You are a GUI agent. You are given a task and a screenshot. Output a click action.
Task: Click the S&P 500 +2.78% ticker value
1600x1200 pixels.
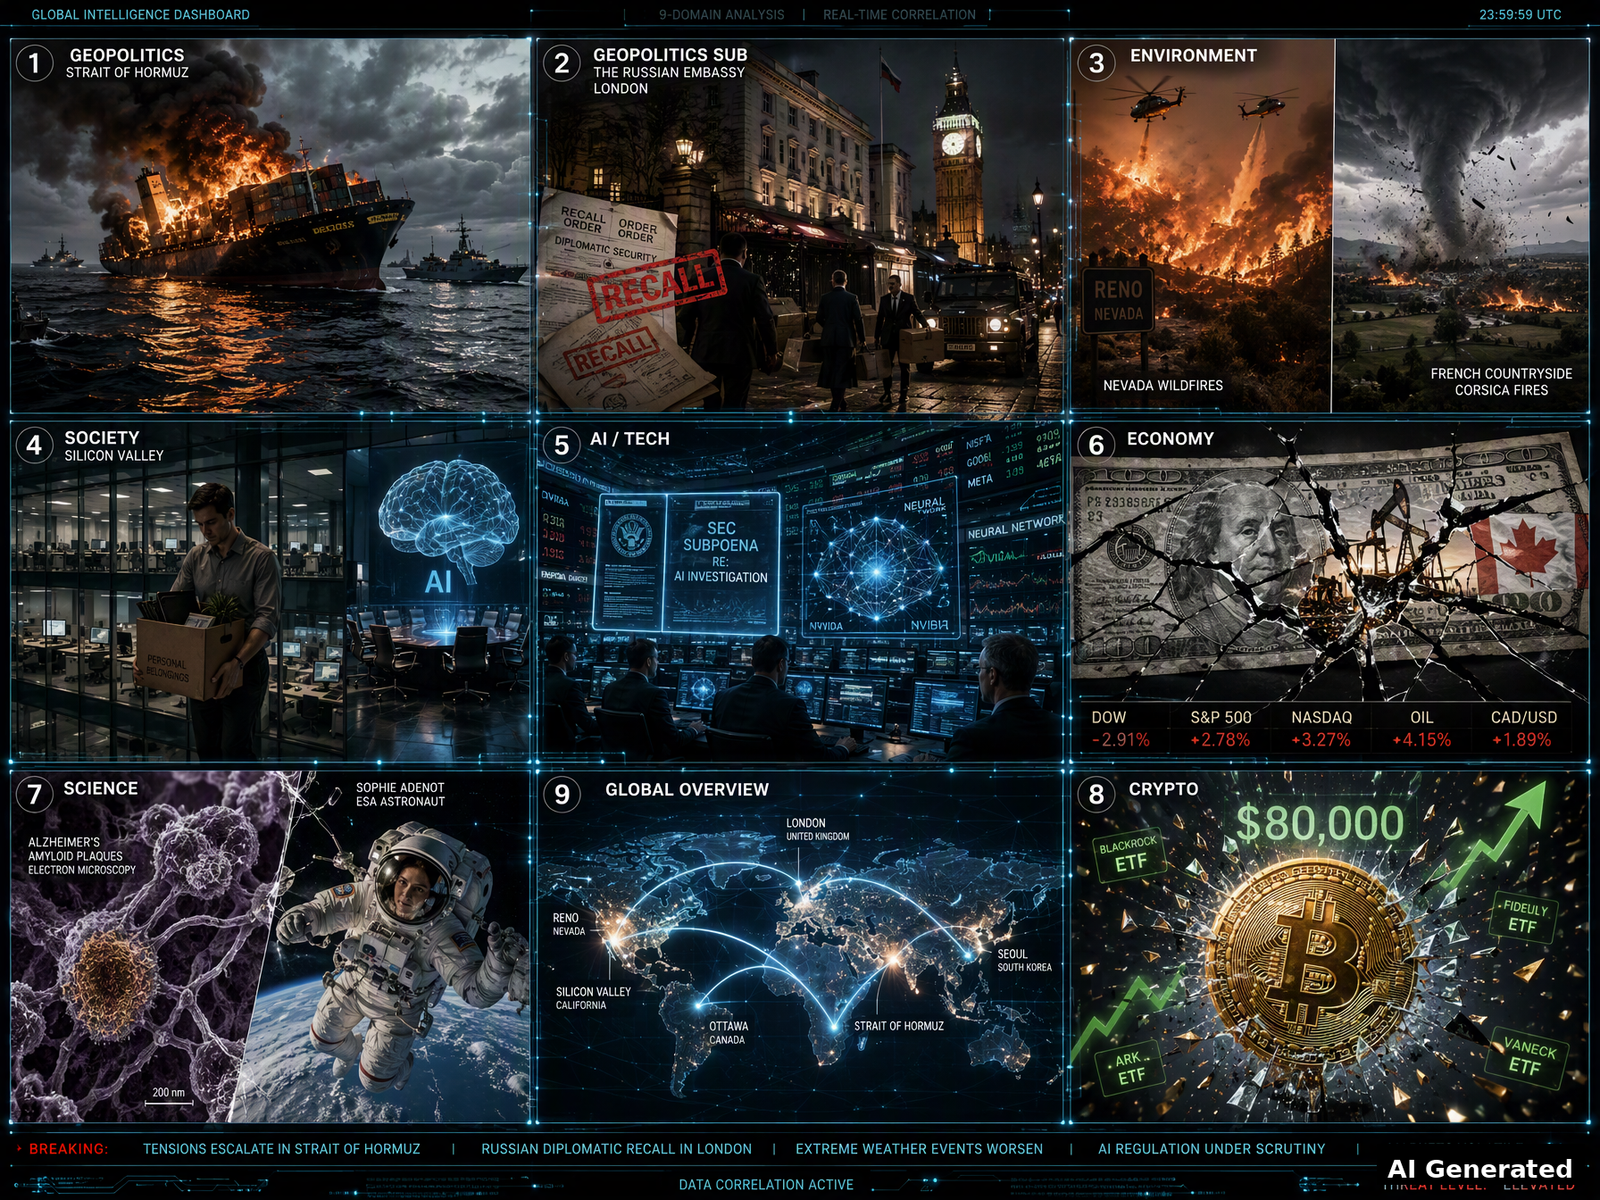tap(1220, 740)
